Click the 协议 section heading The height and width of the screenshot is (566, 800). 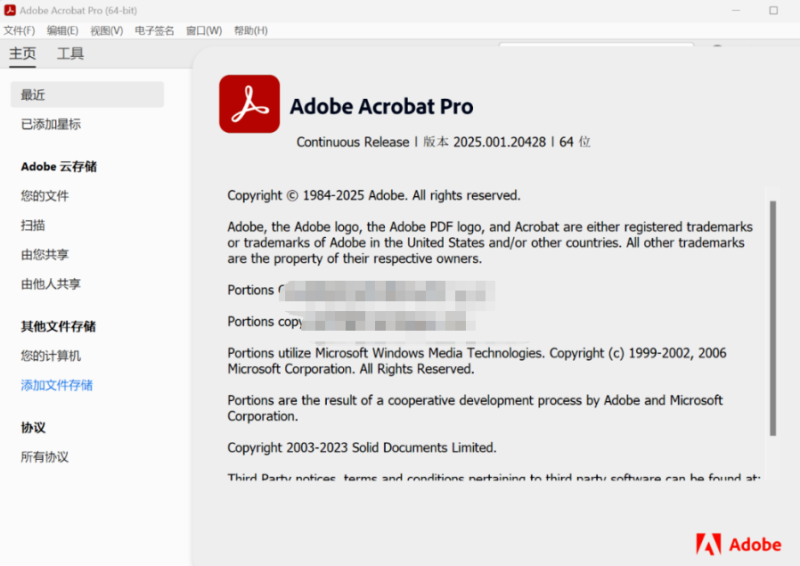tap(33, 428)
